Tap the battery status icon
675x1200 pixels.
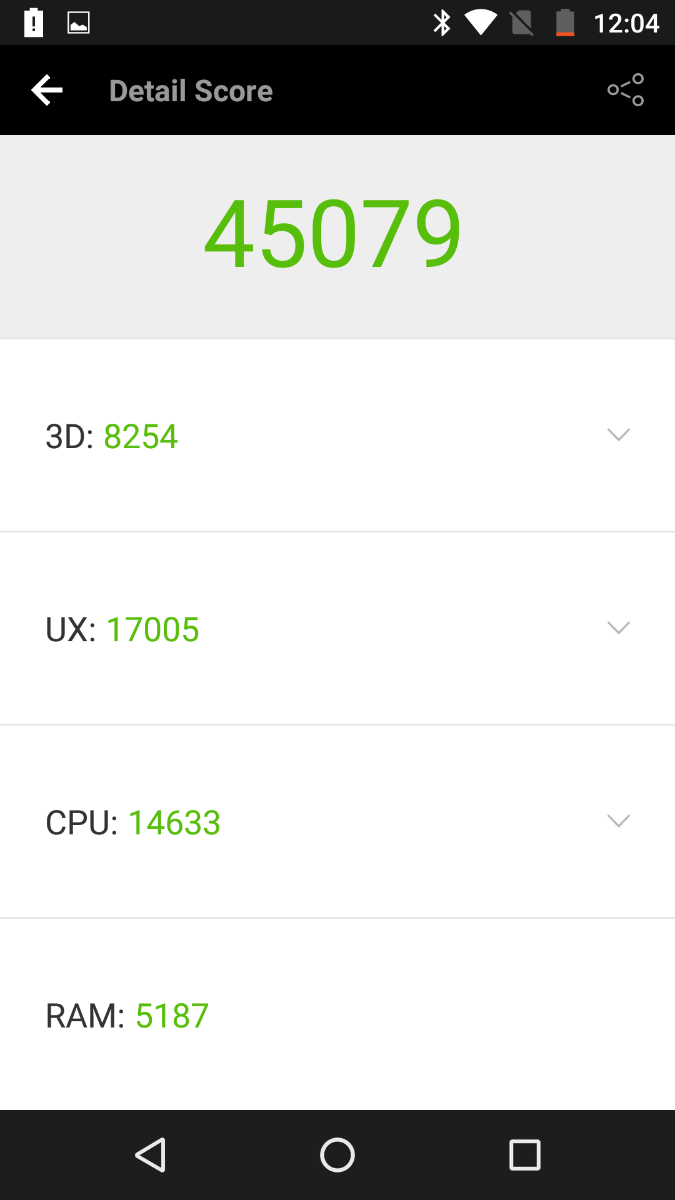tap(565, 22)
